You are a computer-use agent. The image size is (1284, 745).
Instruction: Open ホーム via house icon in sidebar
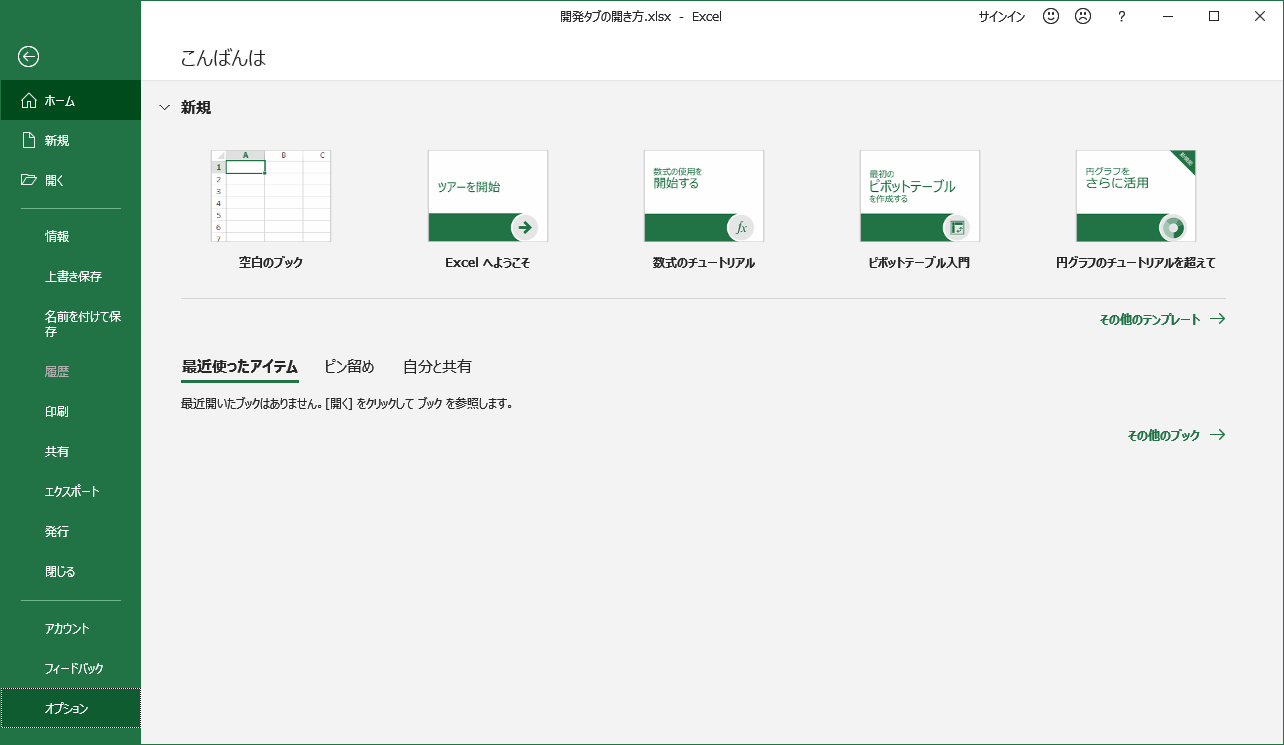29,101
